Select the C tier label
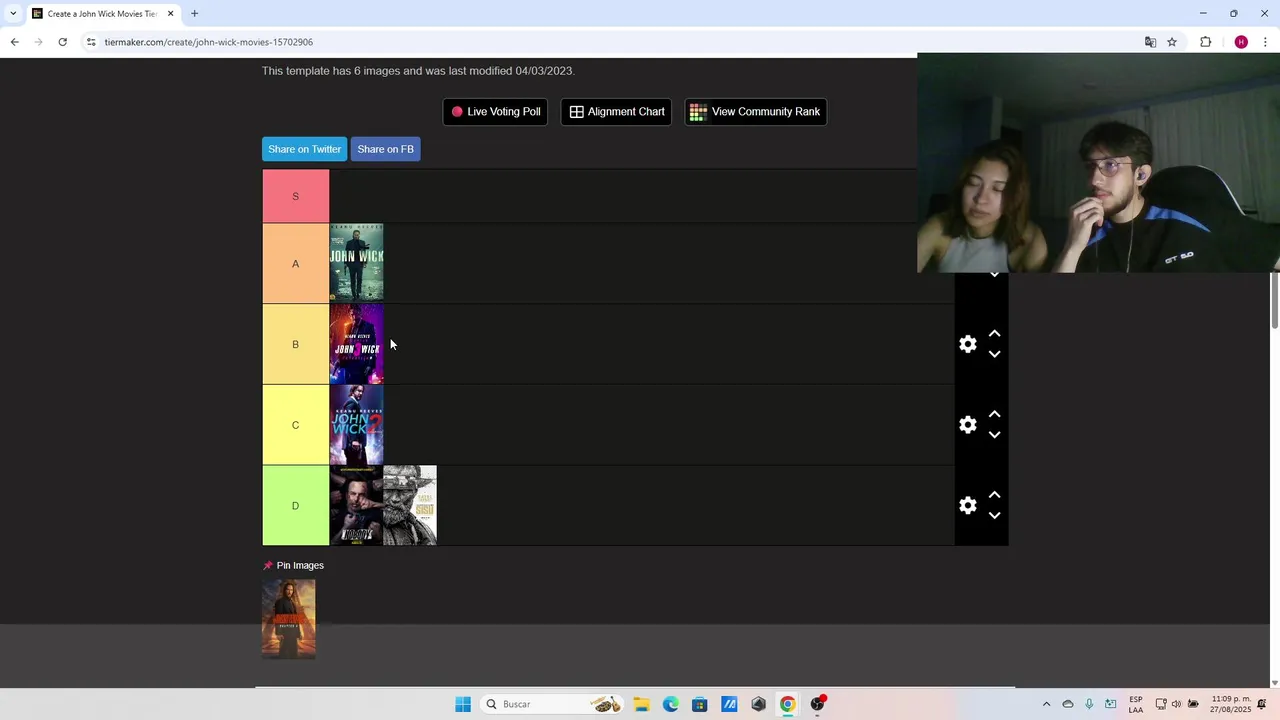1280x720 pixels. pyautogui.click(x=295, y=425)
